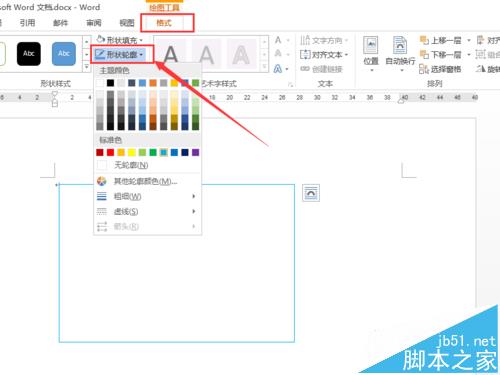Viewport: 500px width, 375px height.
Task: Click inside the text box on page
Action: [x=177, y=263]
